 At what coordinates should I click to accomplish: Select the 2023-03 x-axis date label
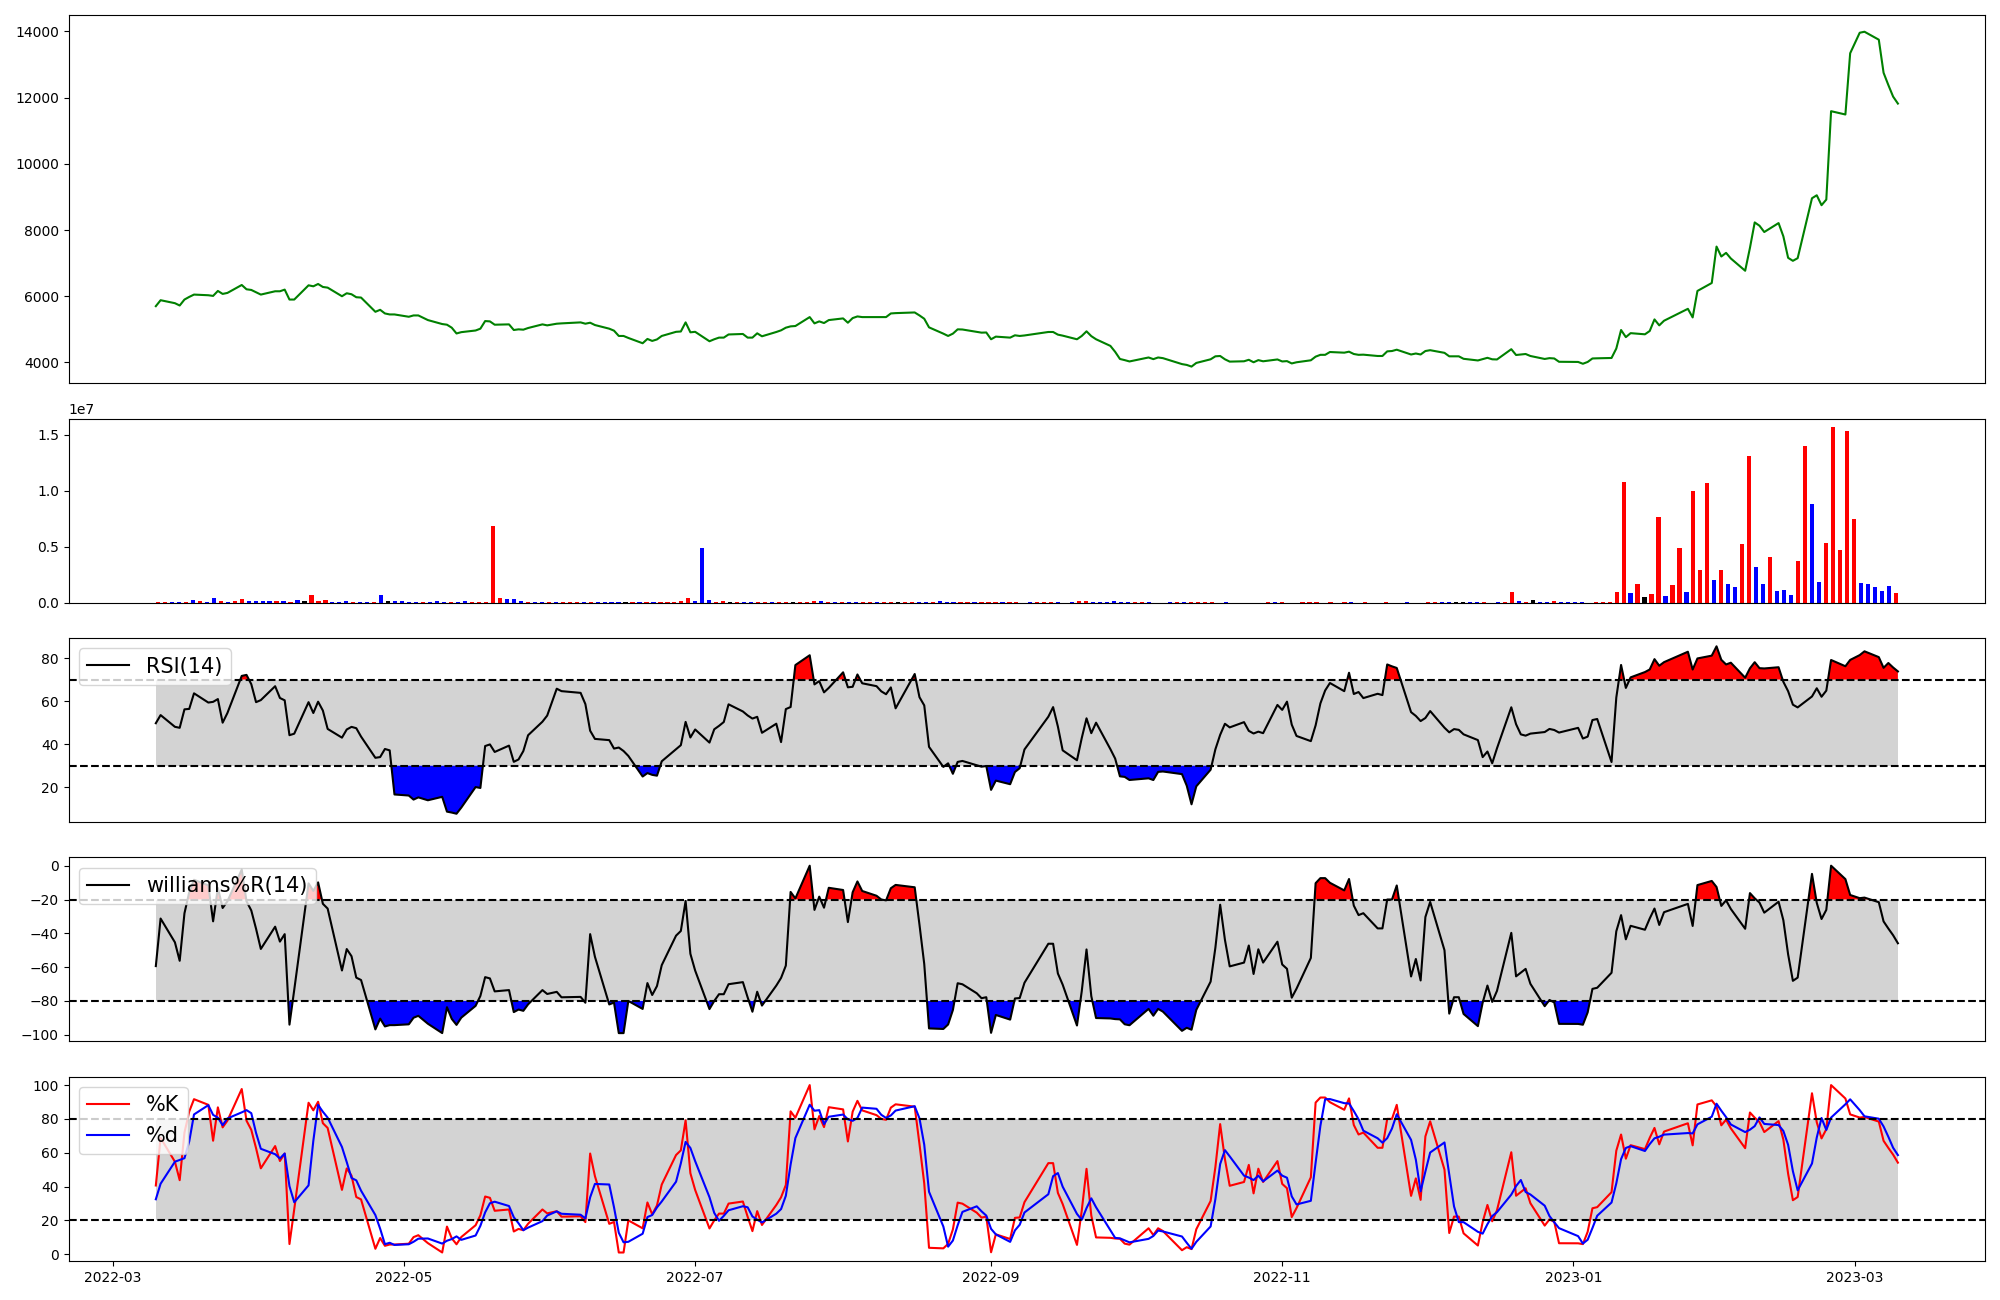[x=1855, y=1277]
